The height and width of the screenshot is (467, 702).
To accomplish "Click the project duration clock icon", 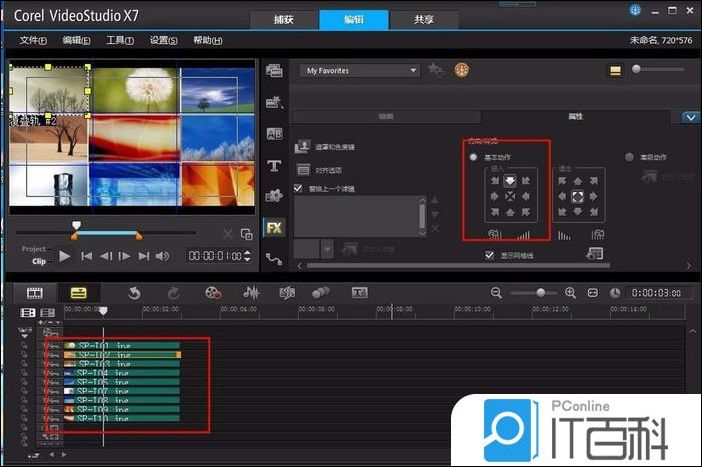I will coord(615,293).
